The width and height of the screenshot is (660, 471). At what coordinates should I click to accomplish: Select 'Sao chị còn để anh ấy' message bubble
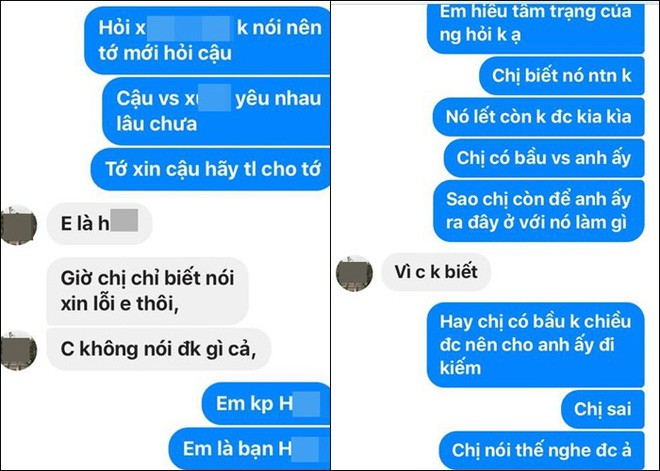539,210
